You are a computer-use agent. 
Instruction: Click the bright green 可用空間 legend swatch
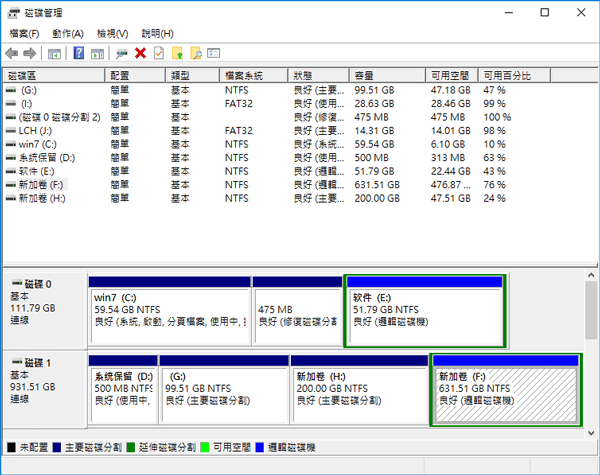[x=205, y=447]
